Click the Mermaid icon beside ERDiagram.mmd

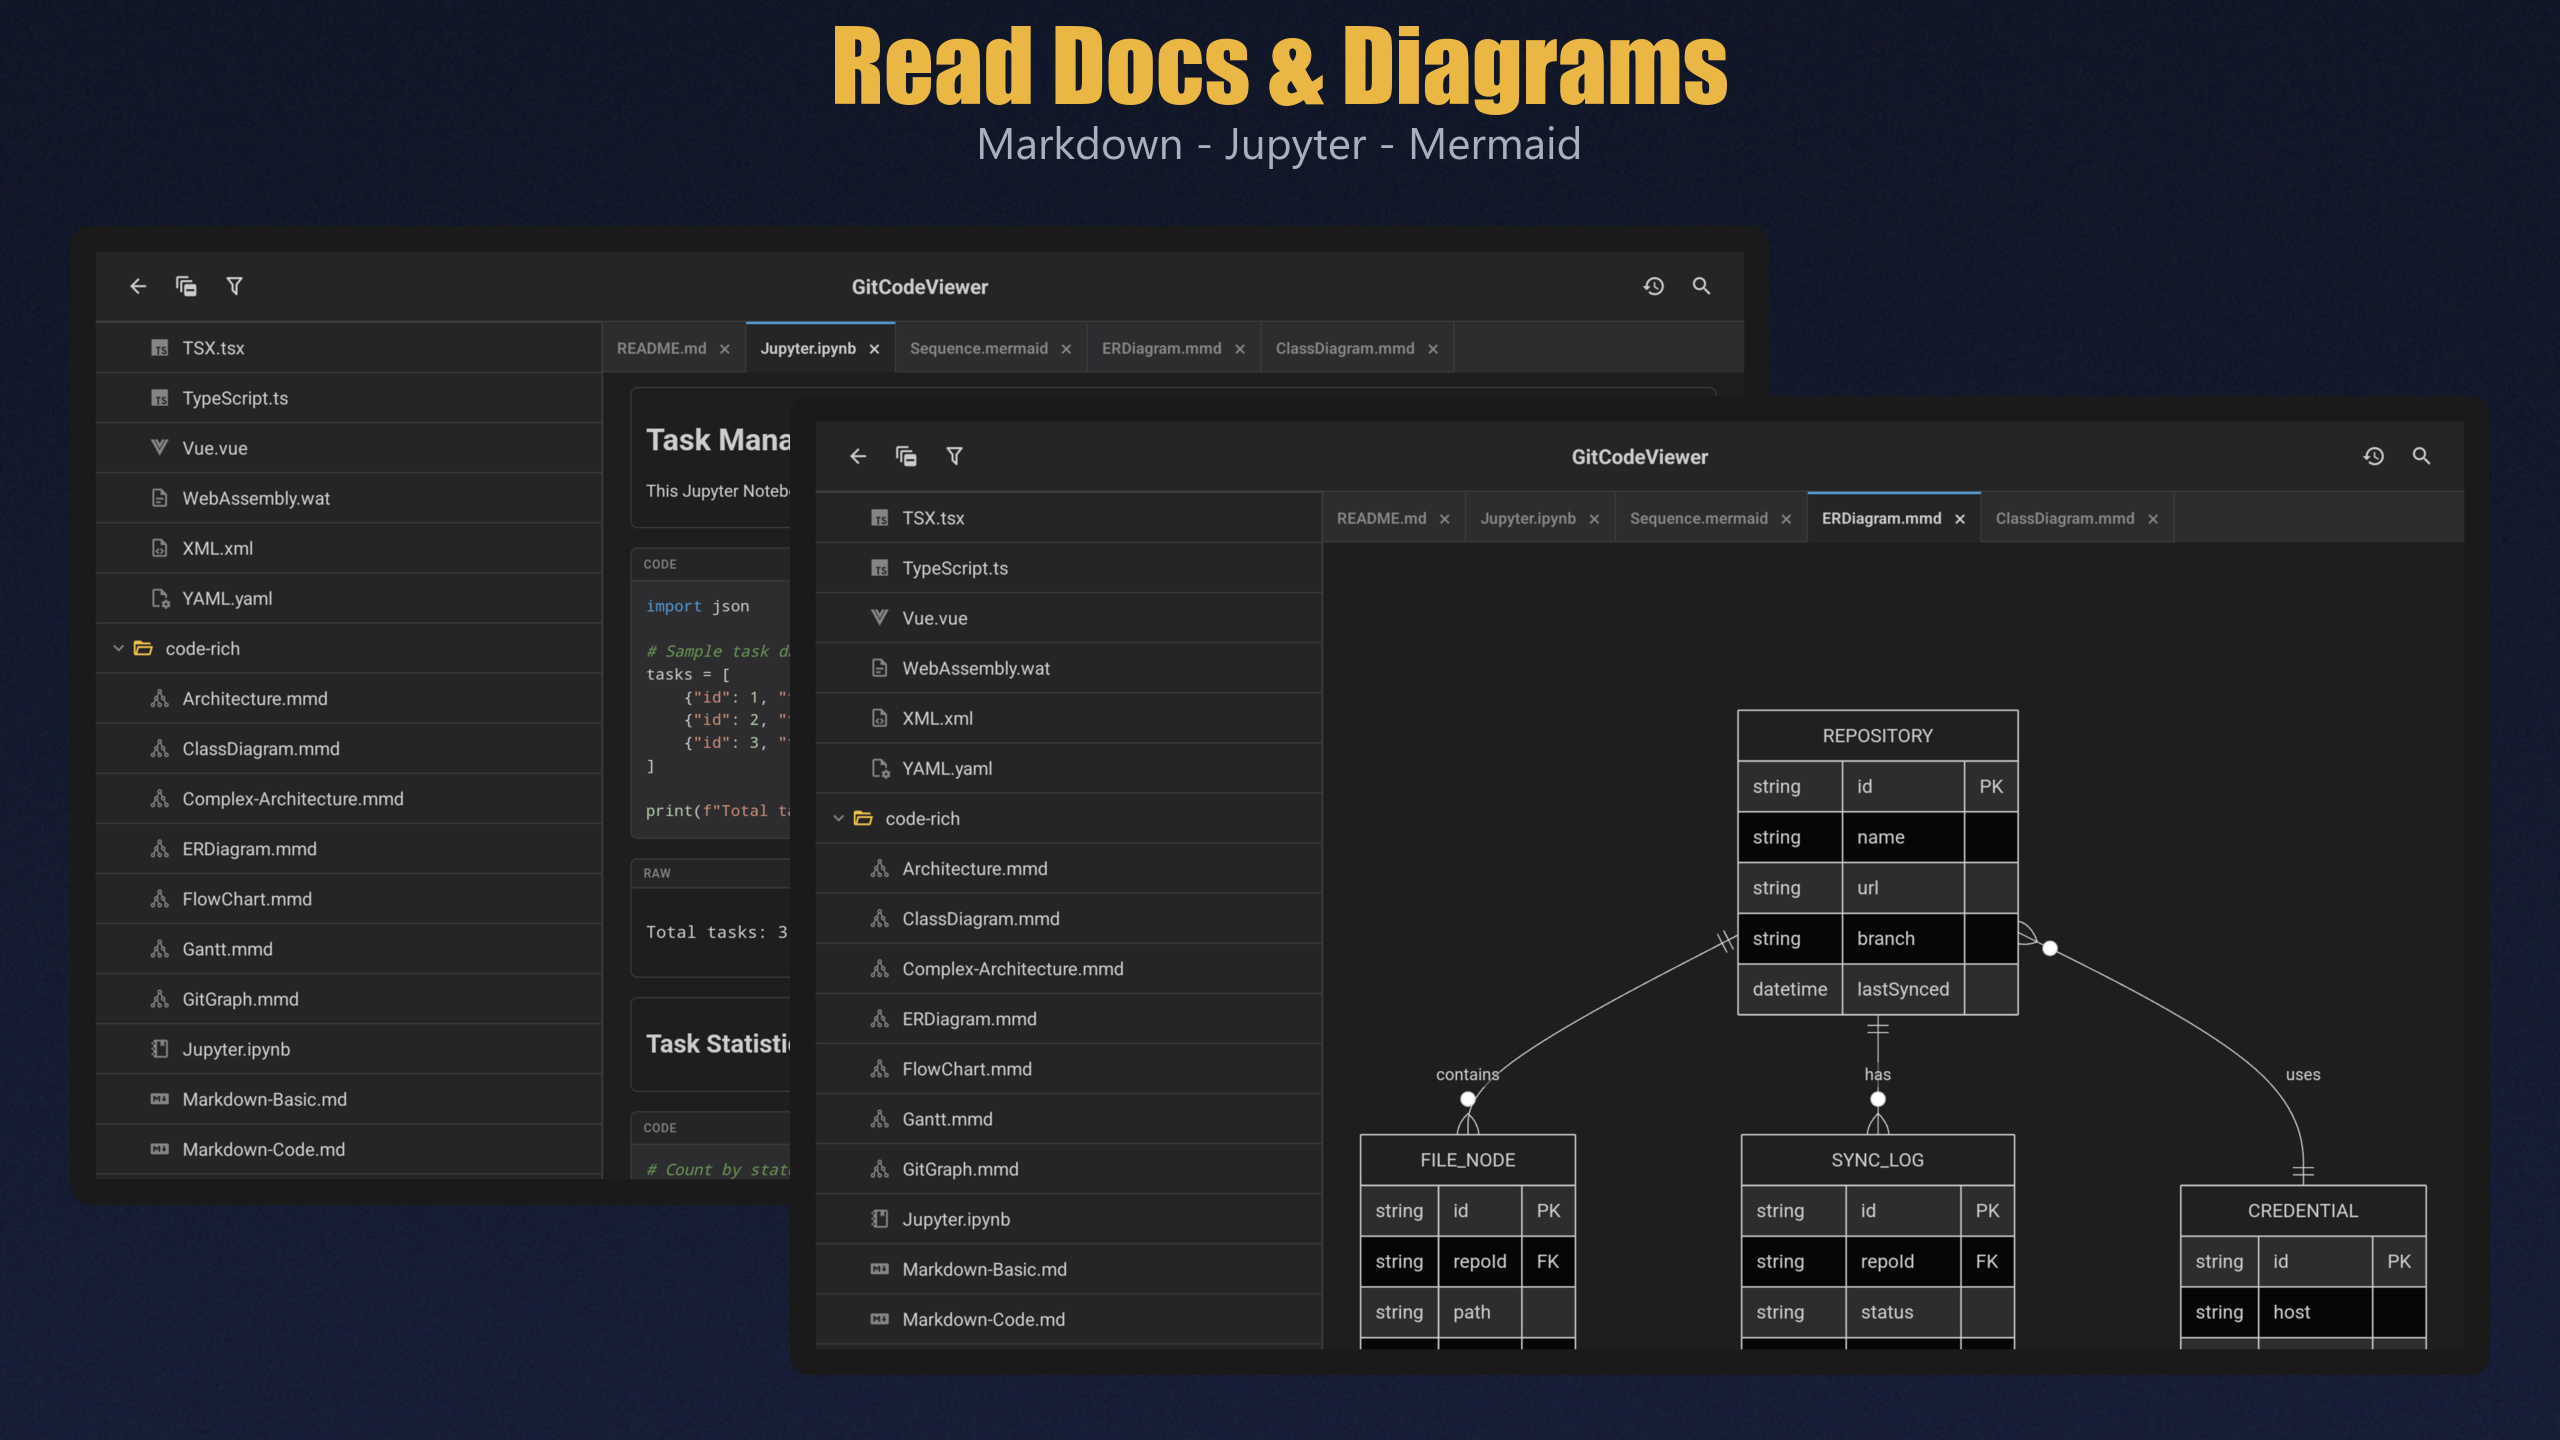point(878,1018)
